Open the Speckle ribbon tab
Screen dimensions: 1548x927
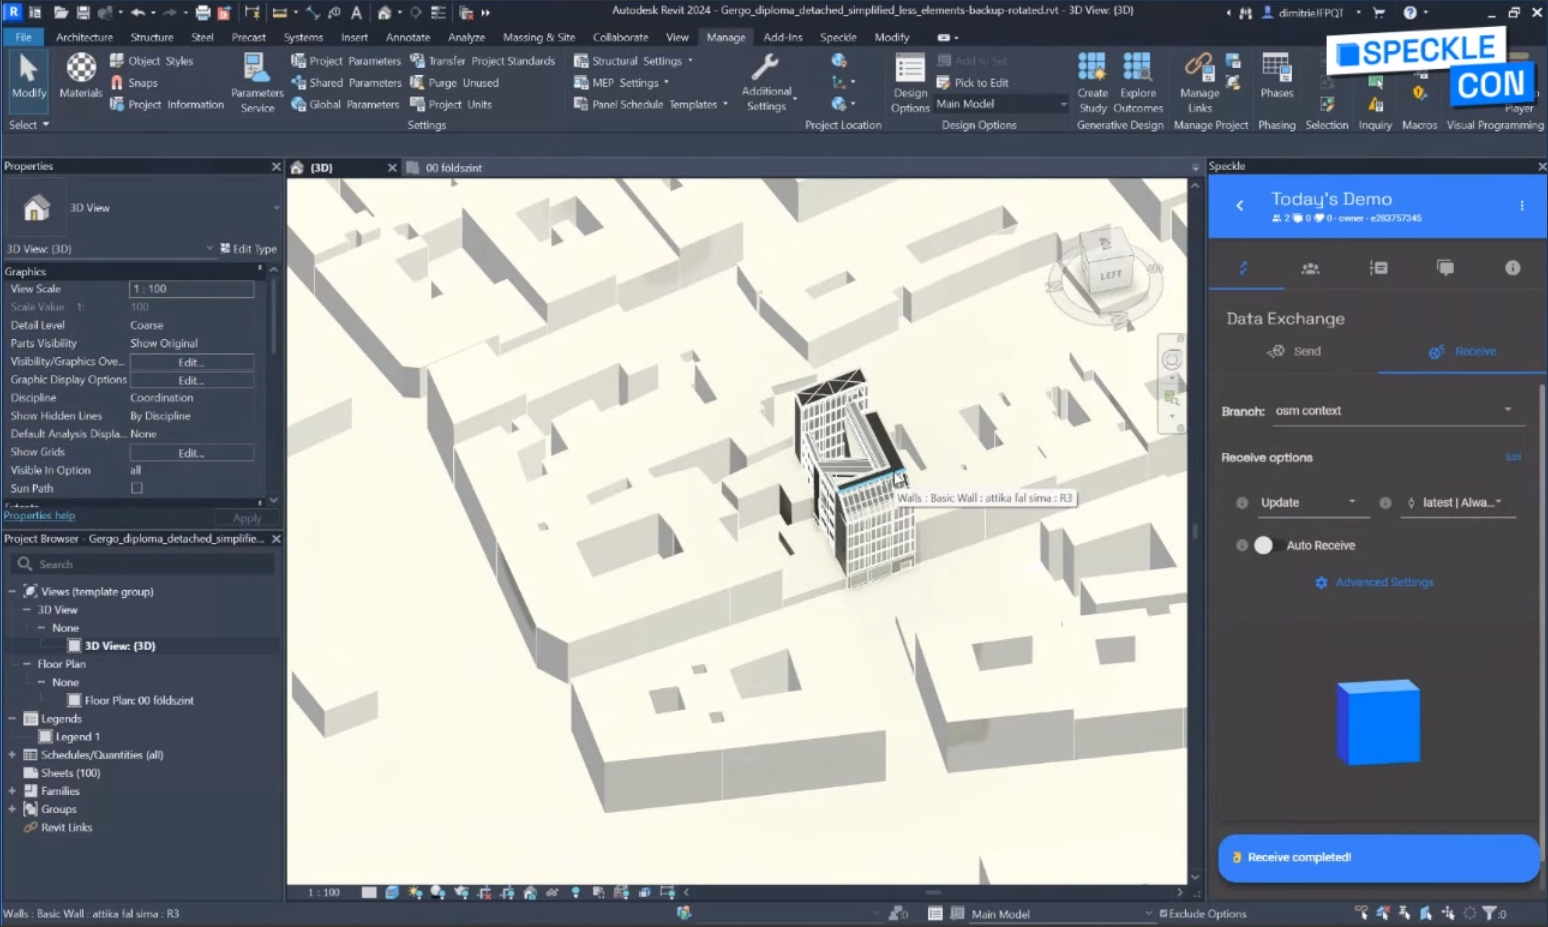click(838, 37)
